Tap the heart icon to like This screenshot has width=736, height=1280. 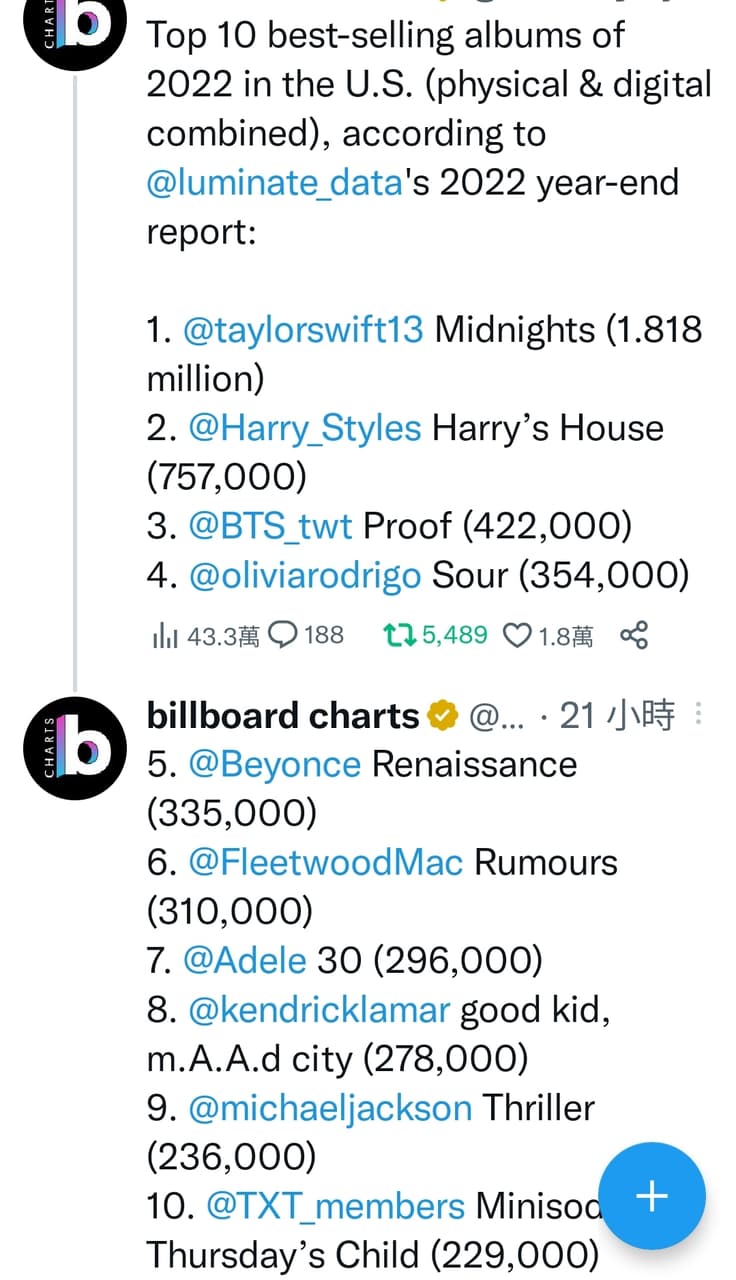click(x=515, y=635)
